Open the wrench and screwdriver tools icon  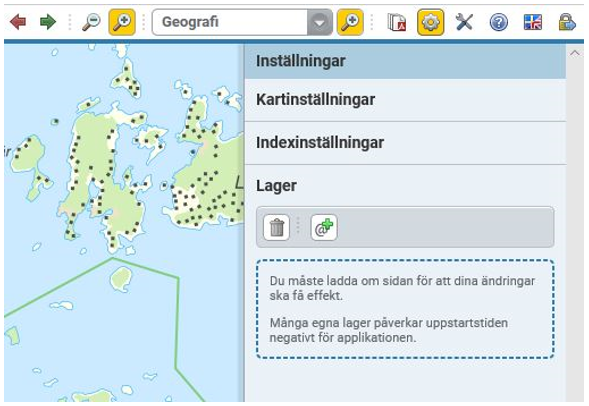pyautogui.click(x=464, y=22)
